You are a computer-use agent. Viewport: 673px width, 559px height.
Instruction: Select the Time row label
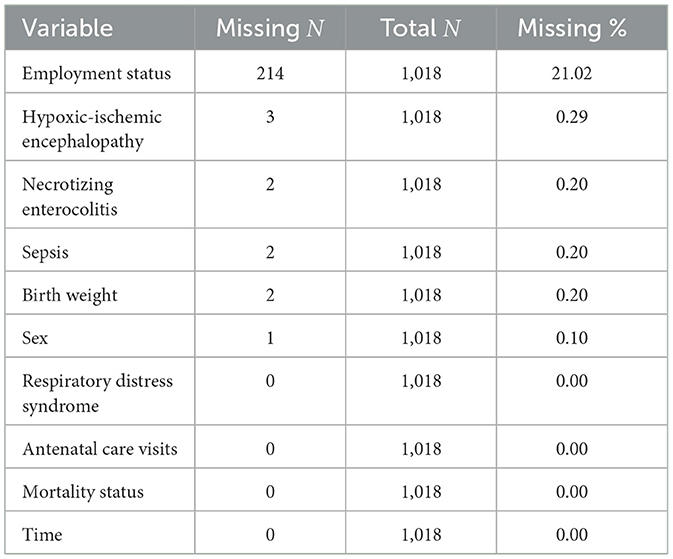tap(42, 535)
